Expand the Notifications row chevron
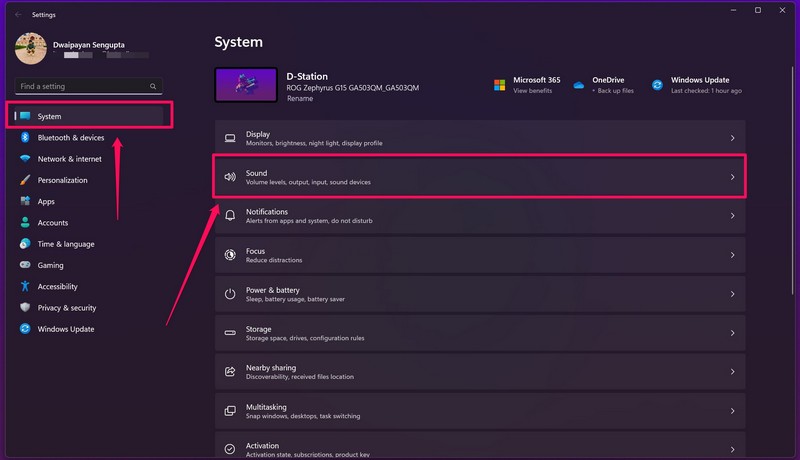The width and height of the screenshot is (800, 460). pos(732,216)
